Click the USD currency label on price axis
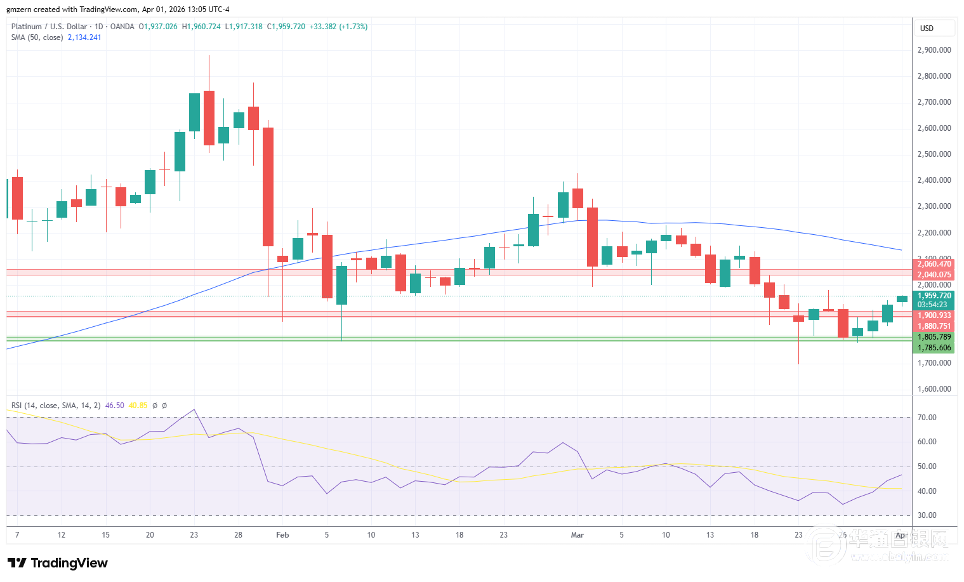Image resolution: width=964 pixels, height=582 pixels. click(x=926, y=28)
